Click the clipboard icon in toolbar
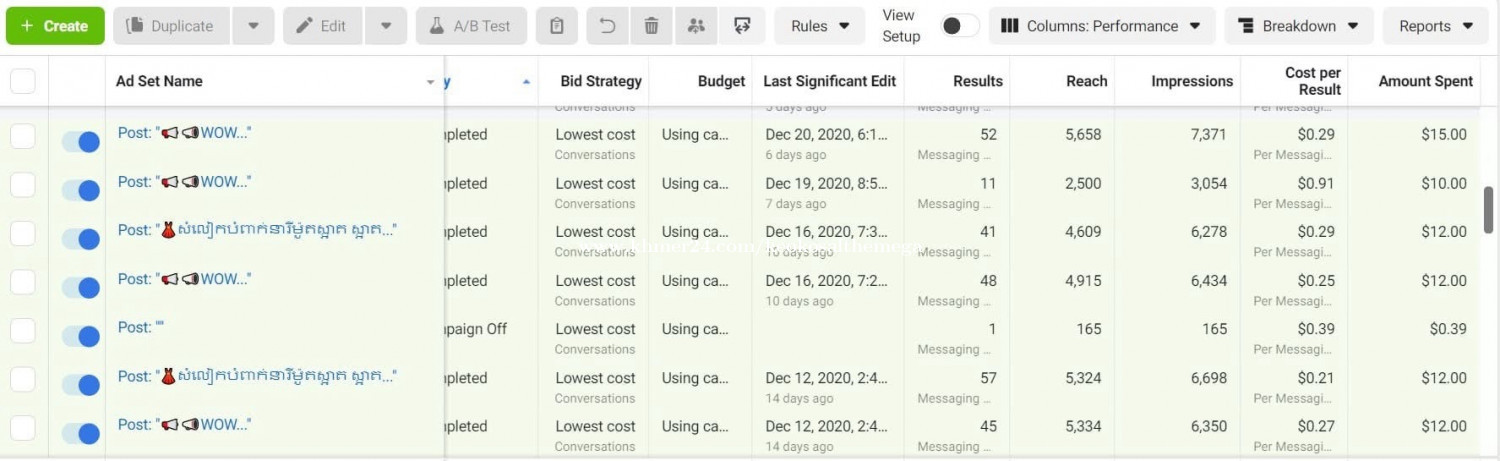1500x461 pixels. (557, 26)
